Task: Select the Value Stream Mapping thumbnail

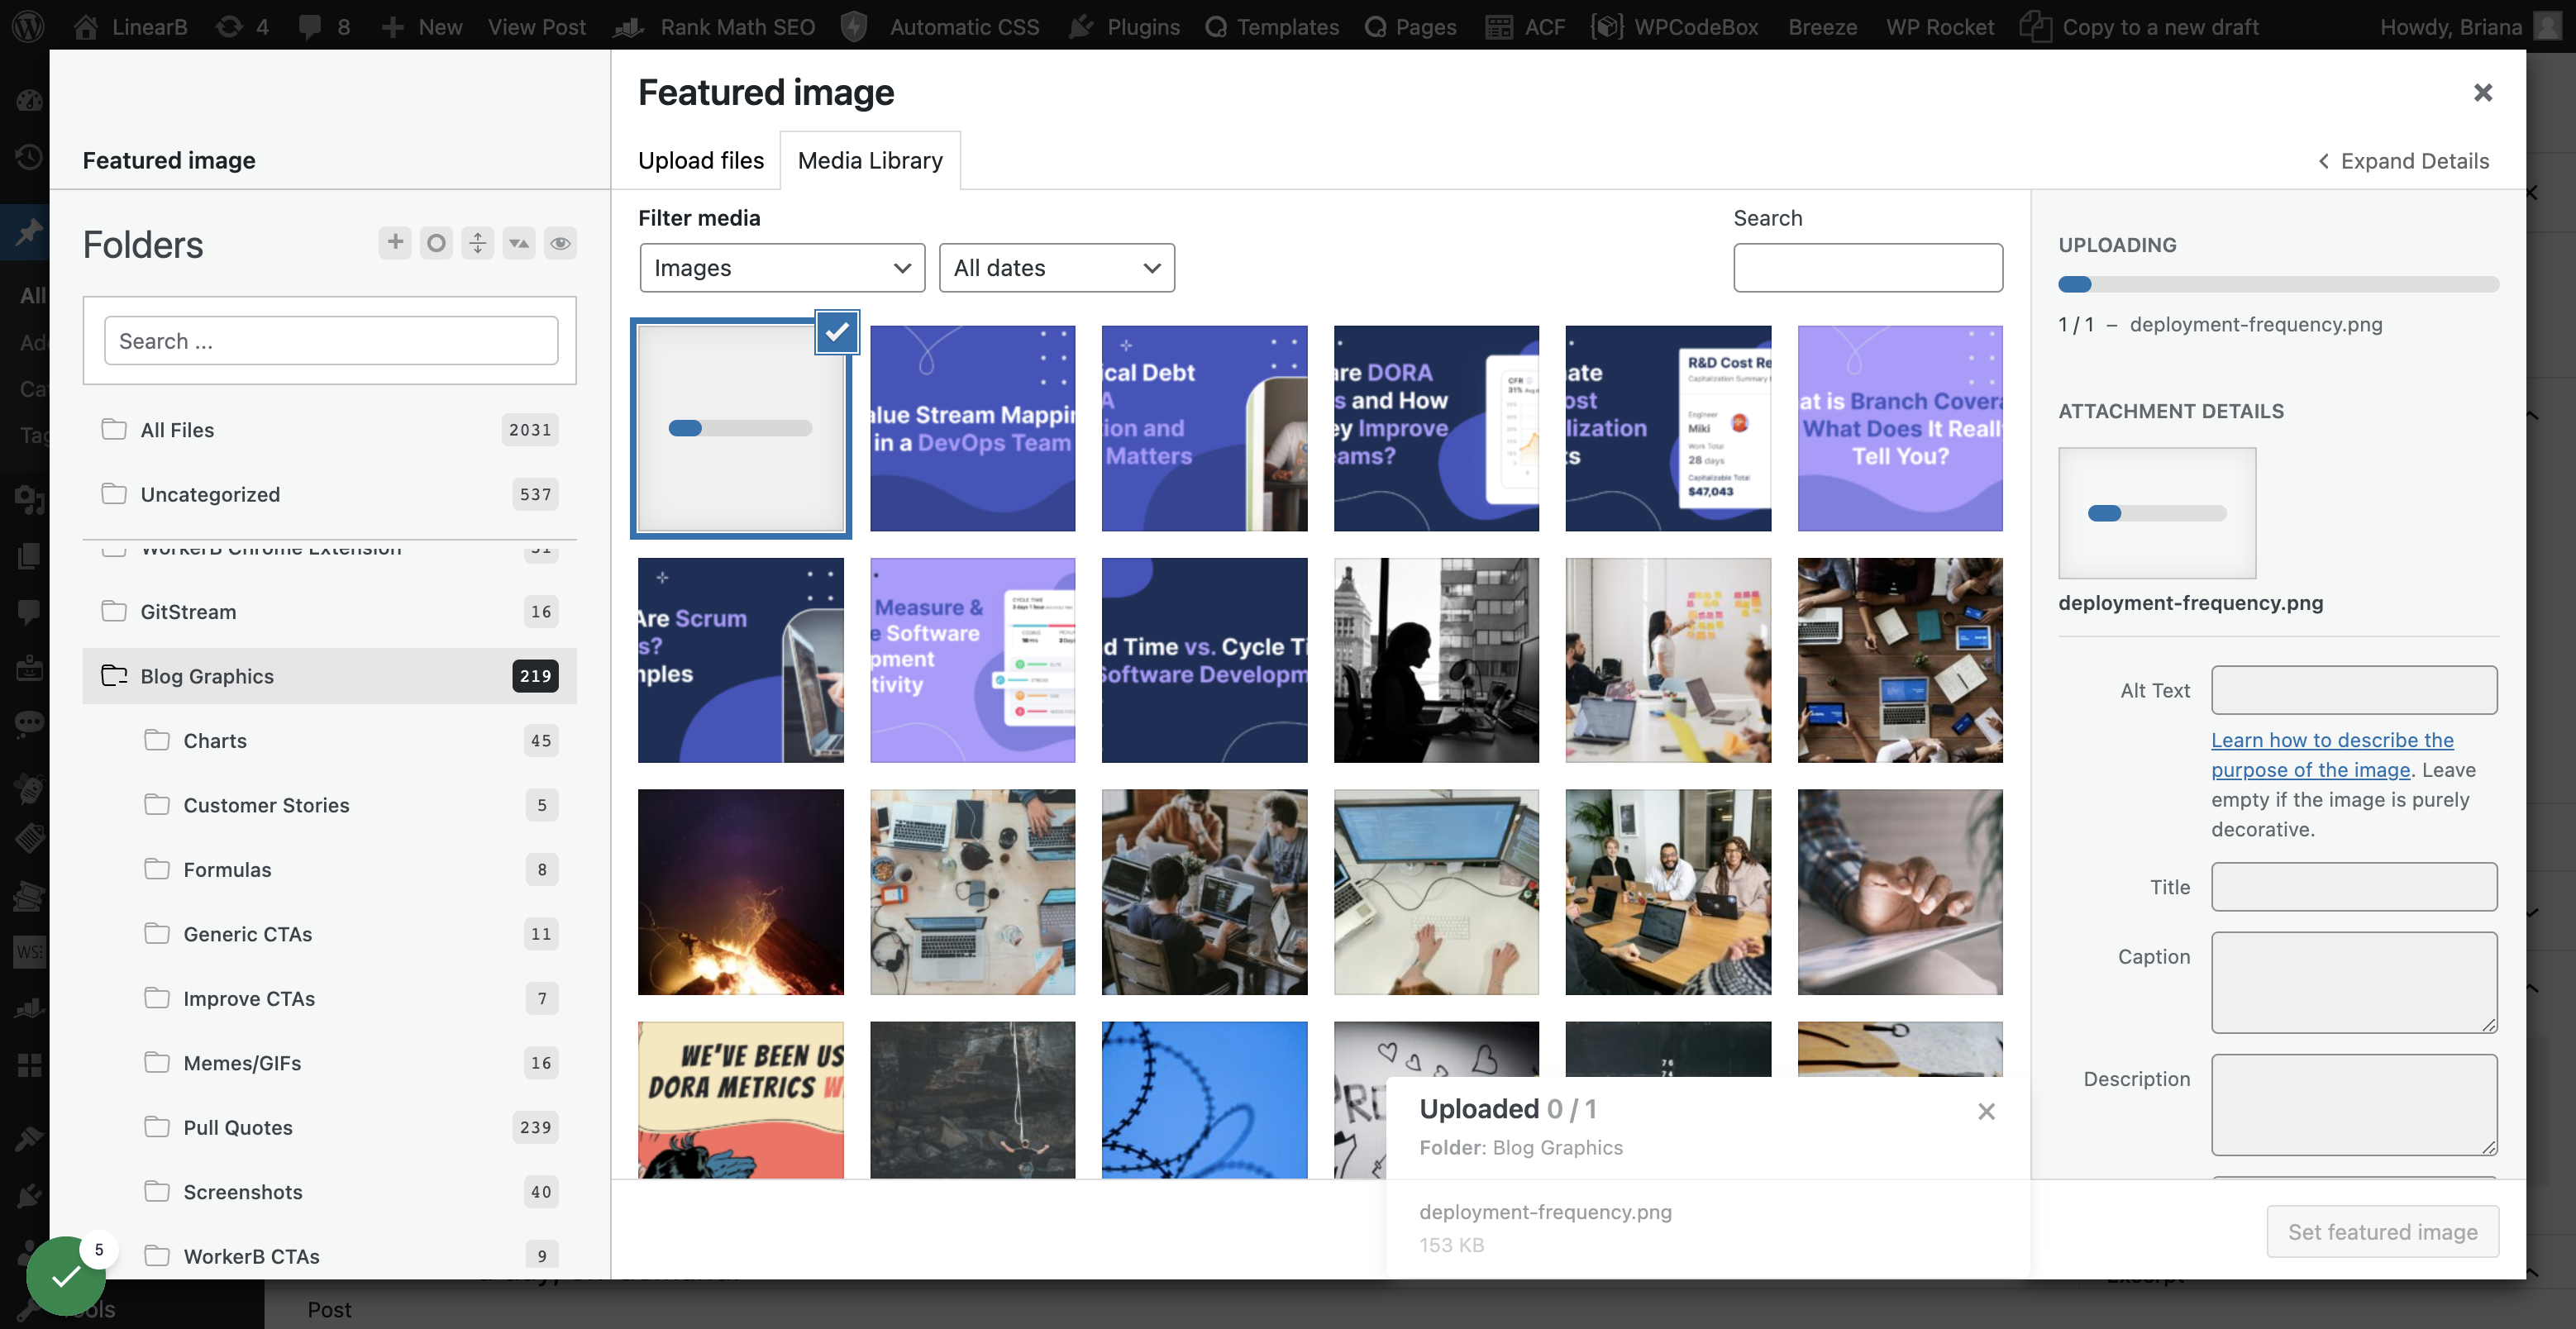Action: point(972,428)
